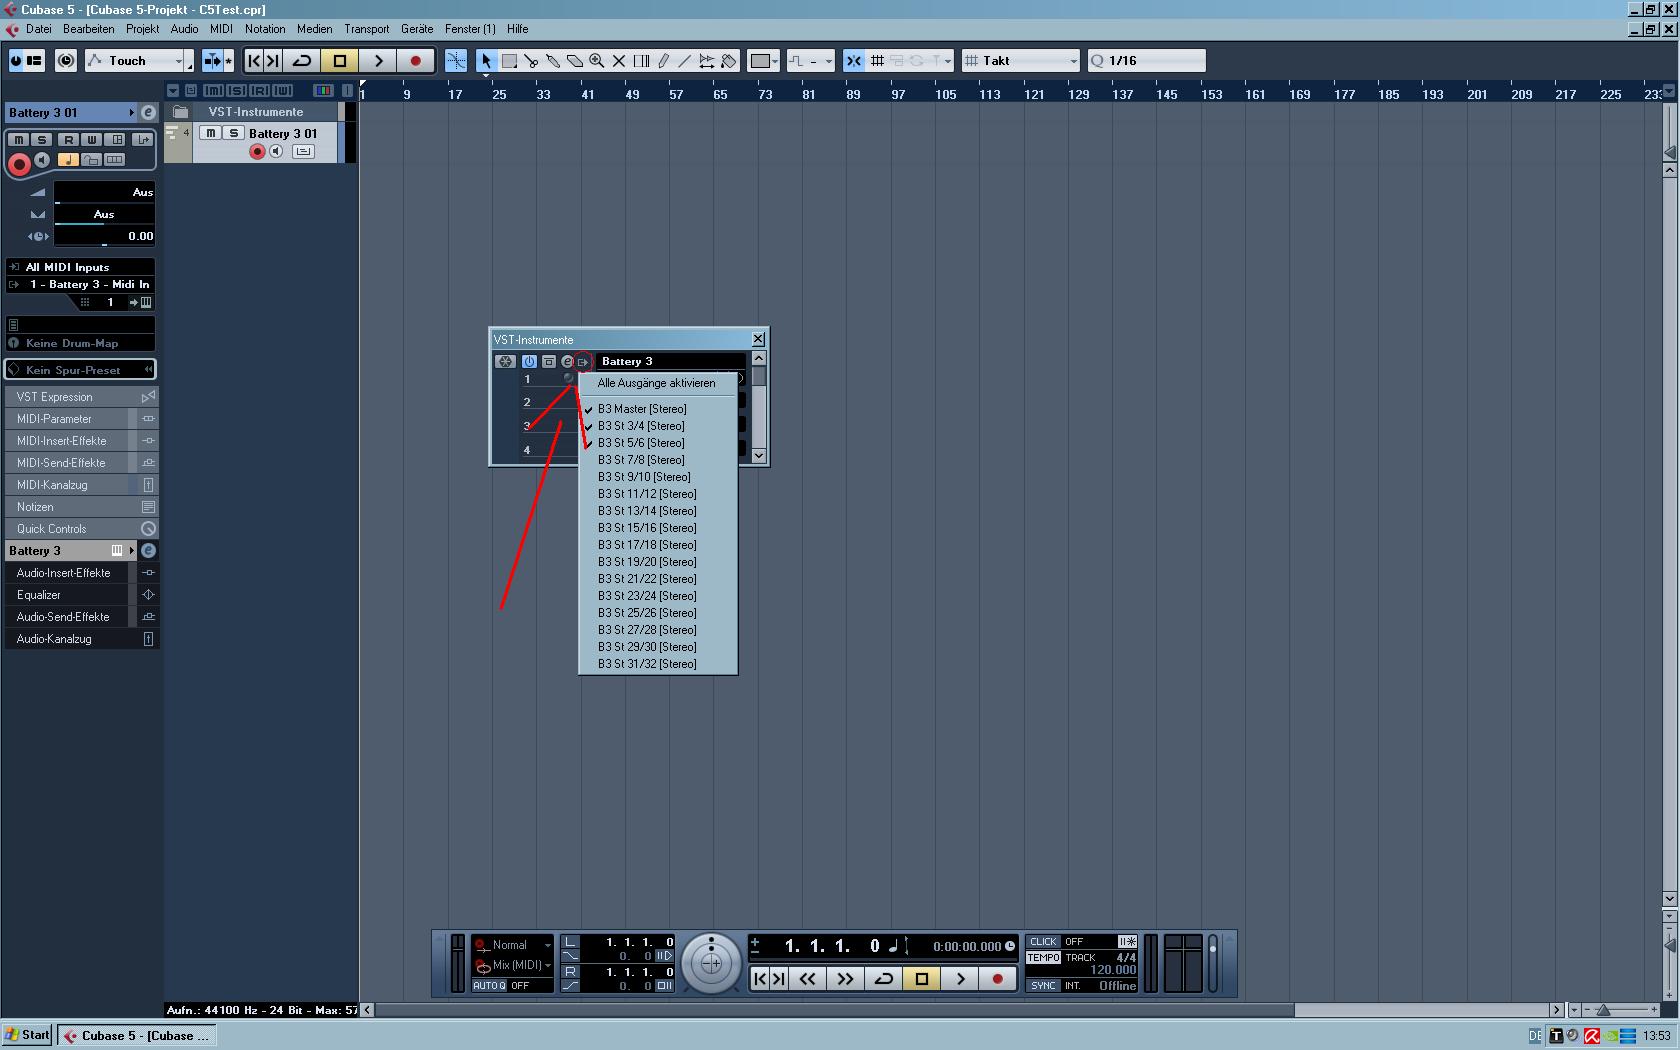Open the Bearbeiten menu
The height and width of the screenshot is (1050, 1680).
tap(88, 29)
